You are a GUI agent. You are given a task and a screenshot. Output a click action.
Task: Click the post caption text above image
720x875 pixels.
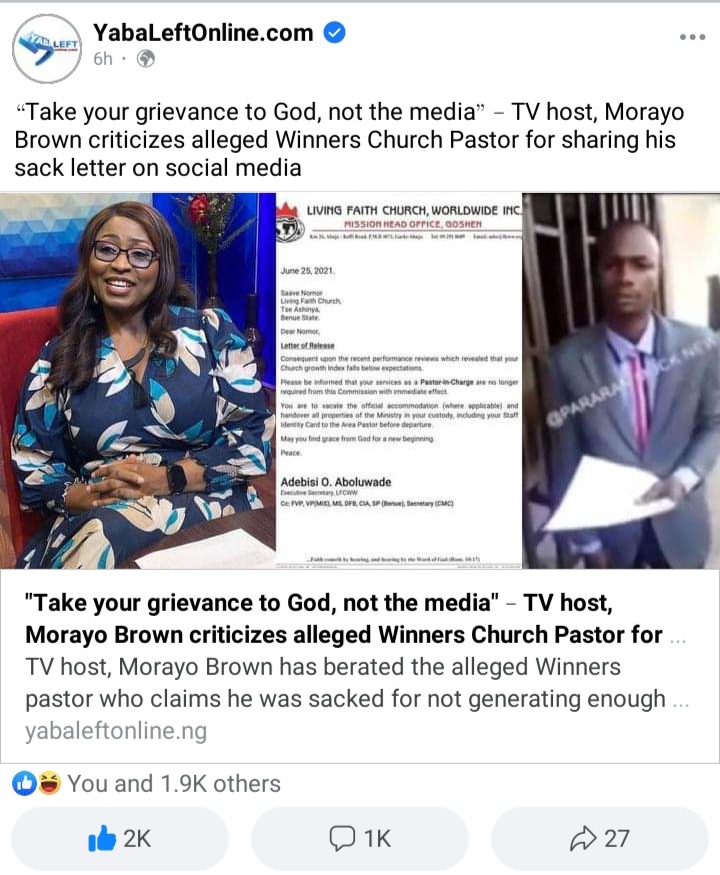coord(349,140)
